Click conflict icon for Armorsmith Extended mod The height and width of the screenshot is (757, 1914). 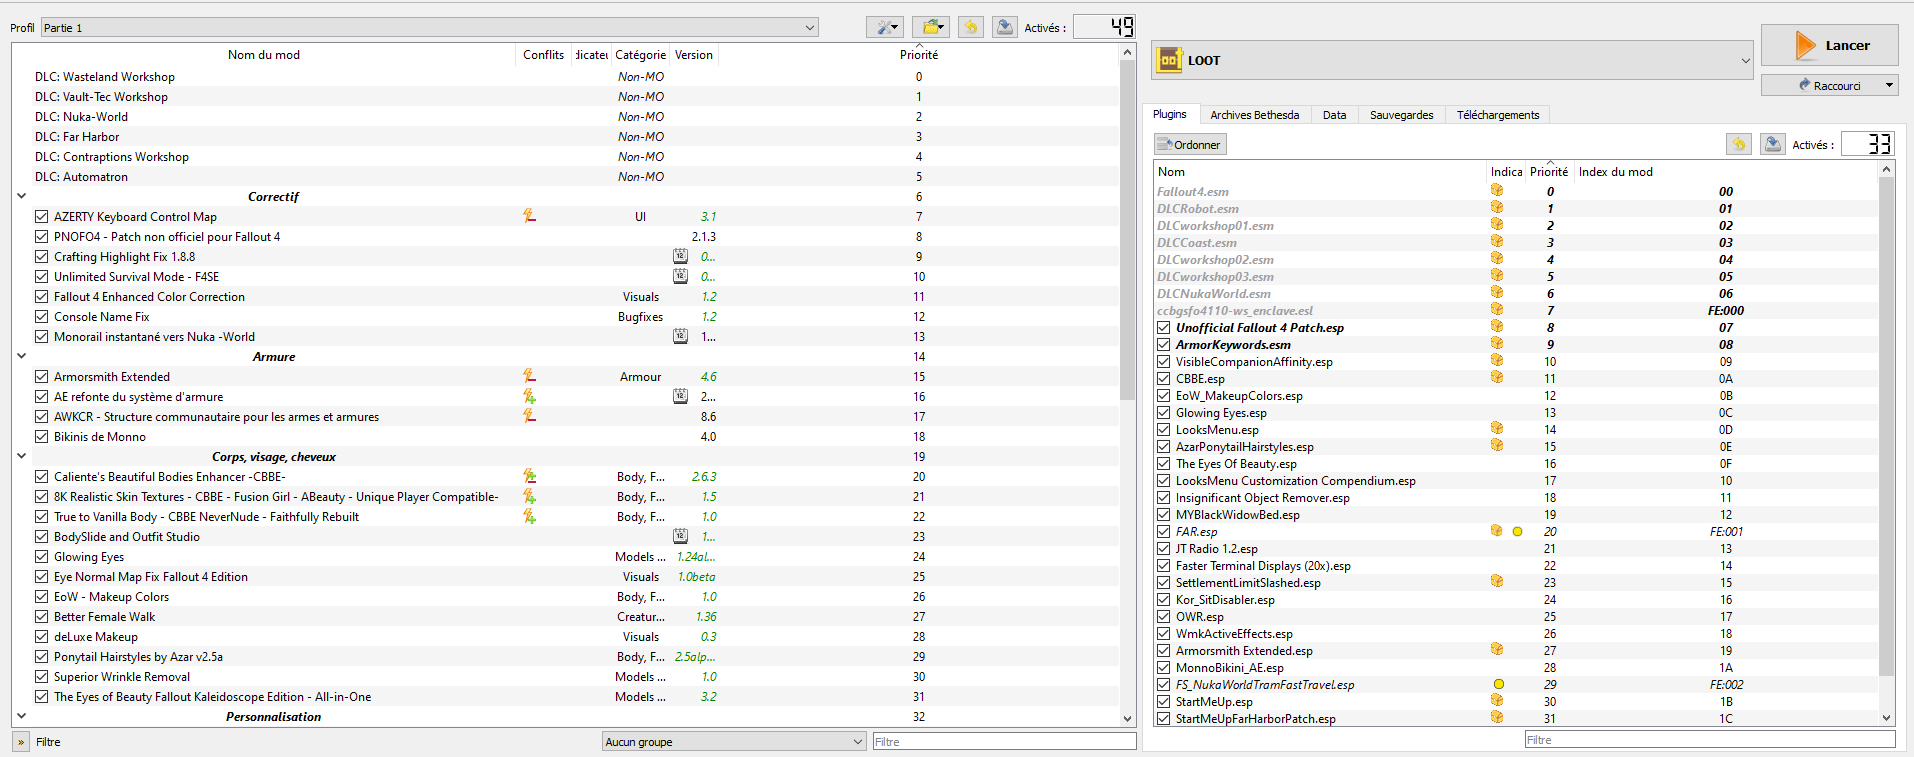[529, 376]
